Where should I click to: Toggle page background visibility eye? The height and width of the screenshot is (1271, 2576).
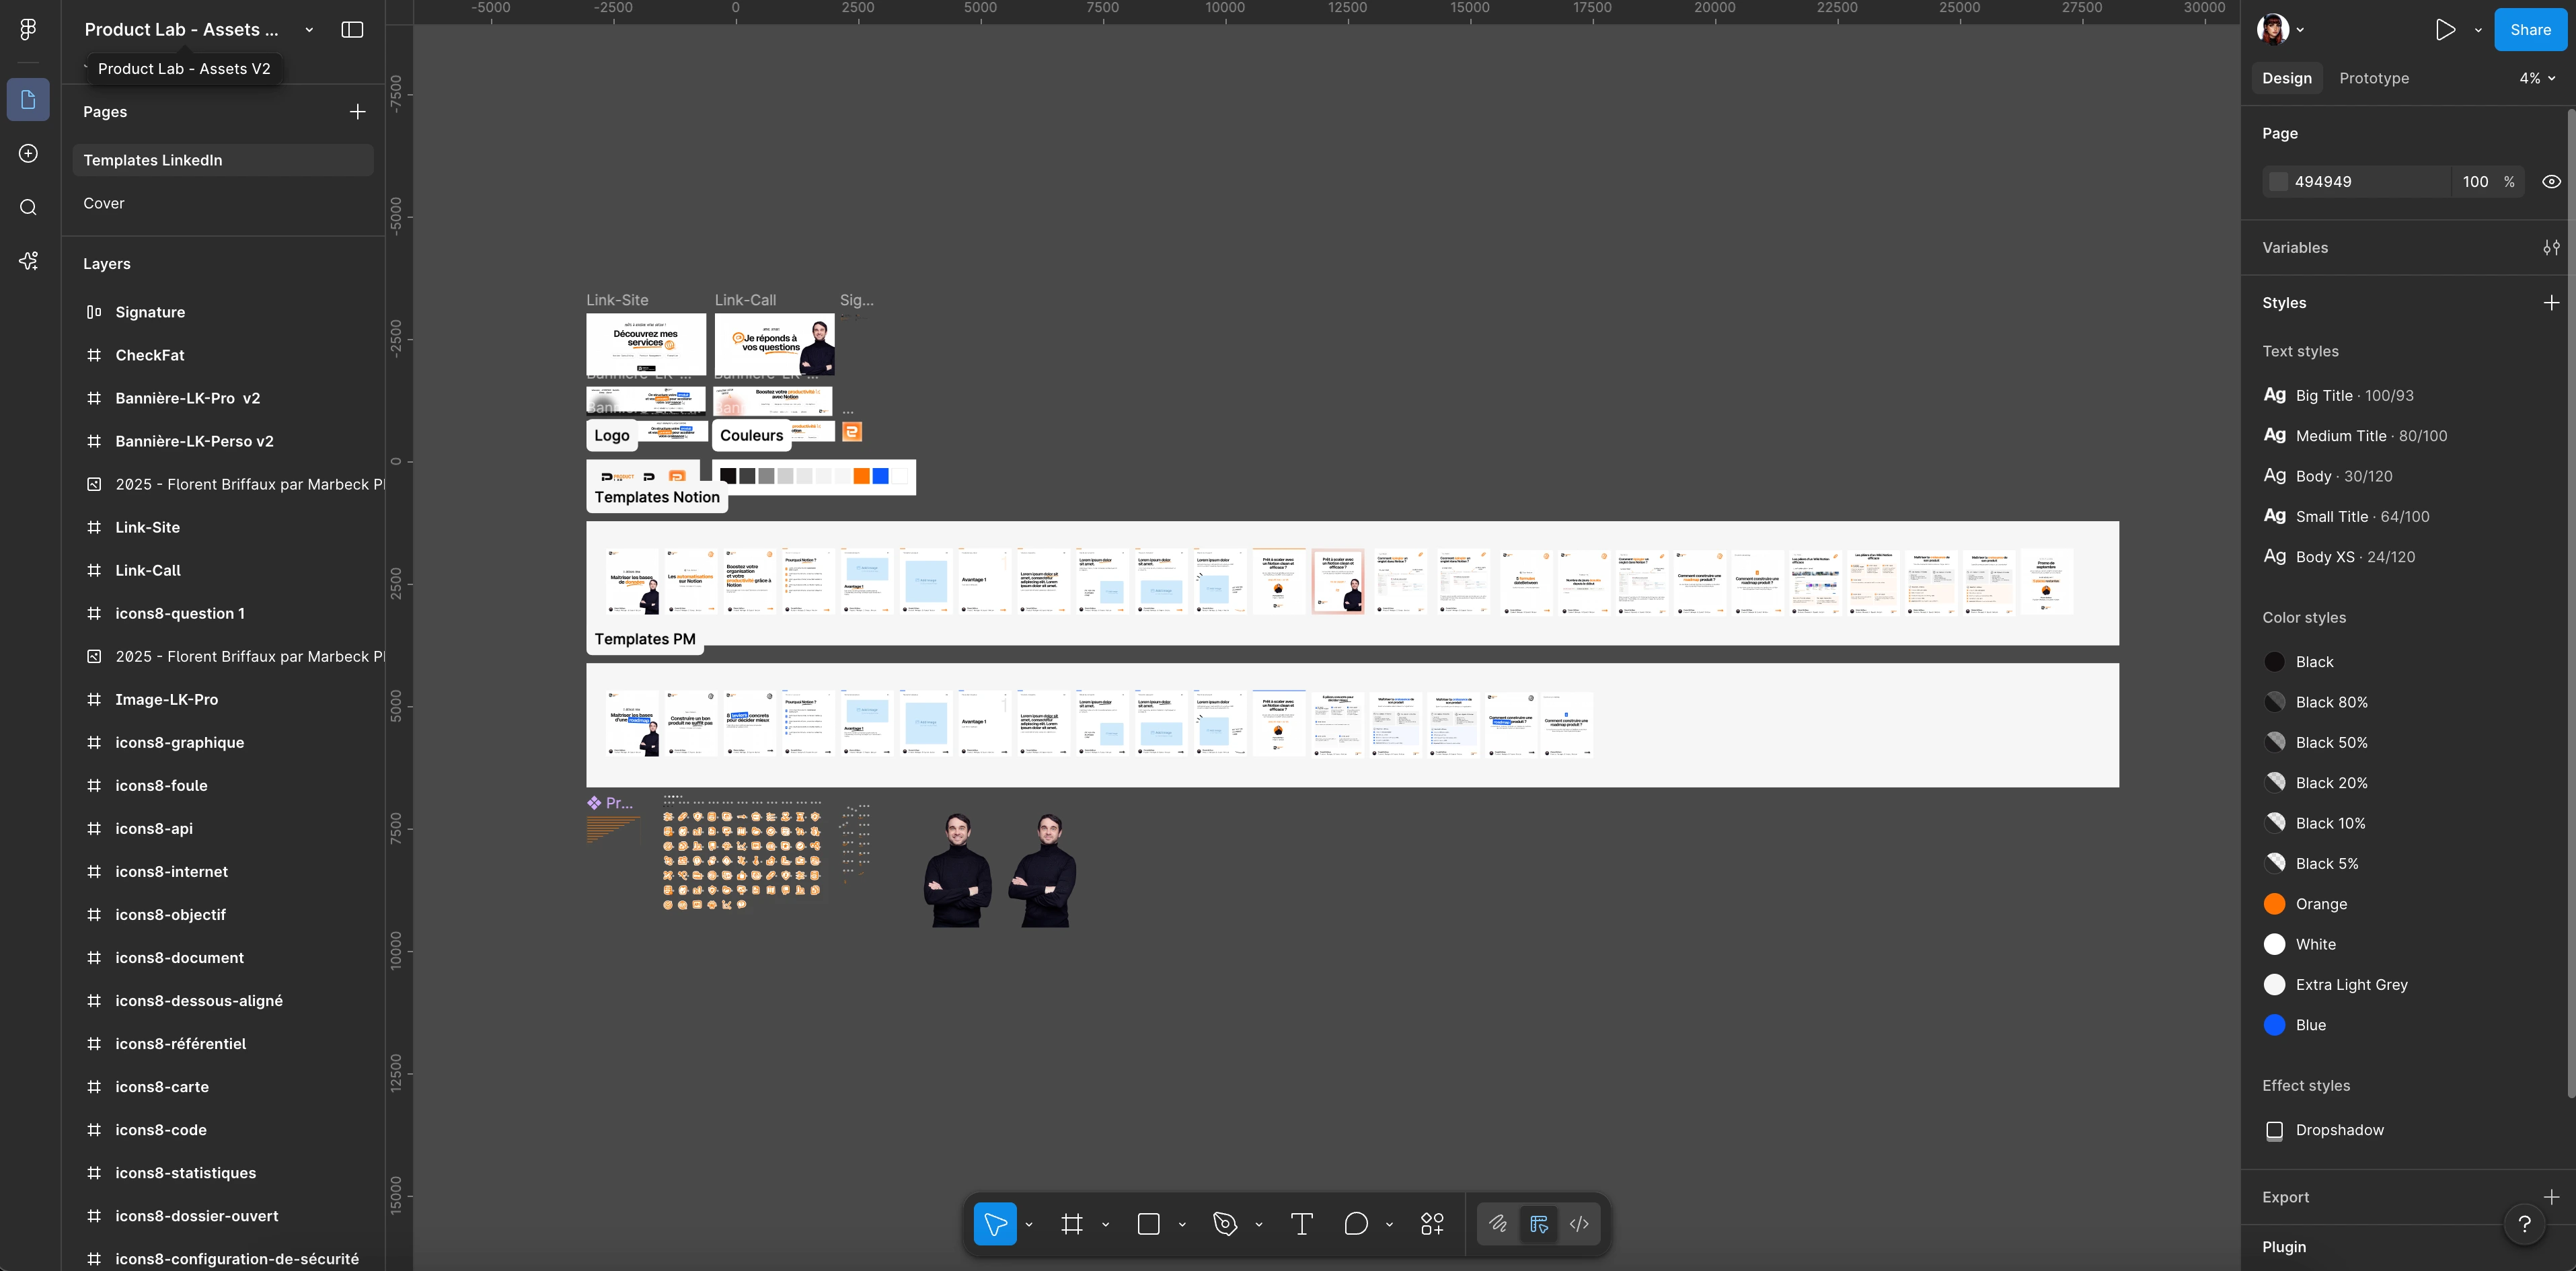click(x=2551, y=182)
